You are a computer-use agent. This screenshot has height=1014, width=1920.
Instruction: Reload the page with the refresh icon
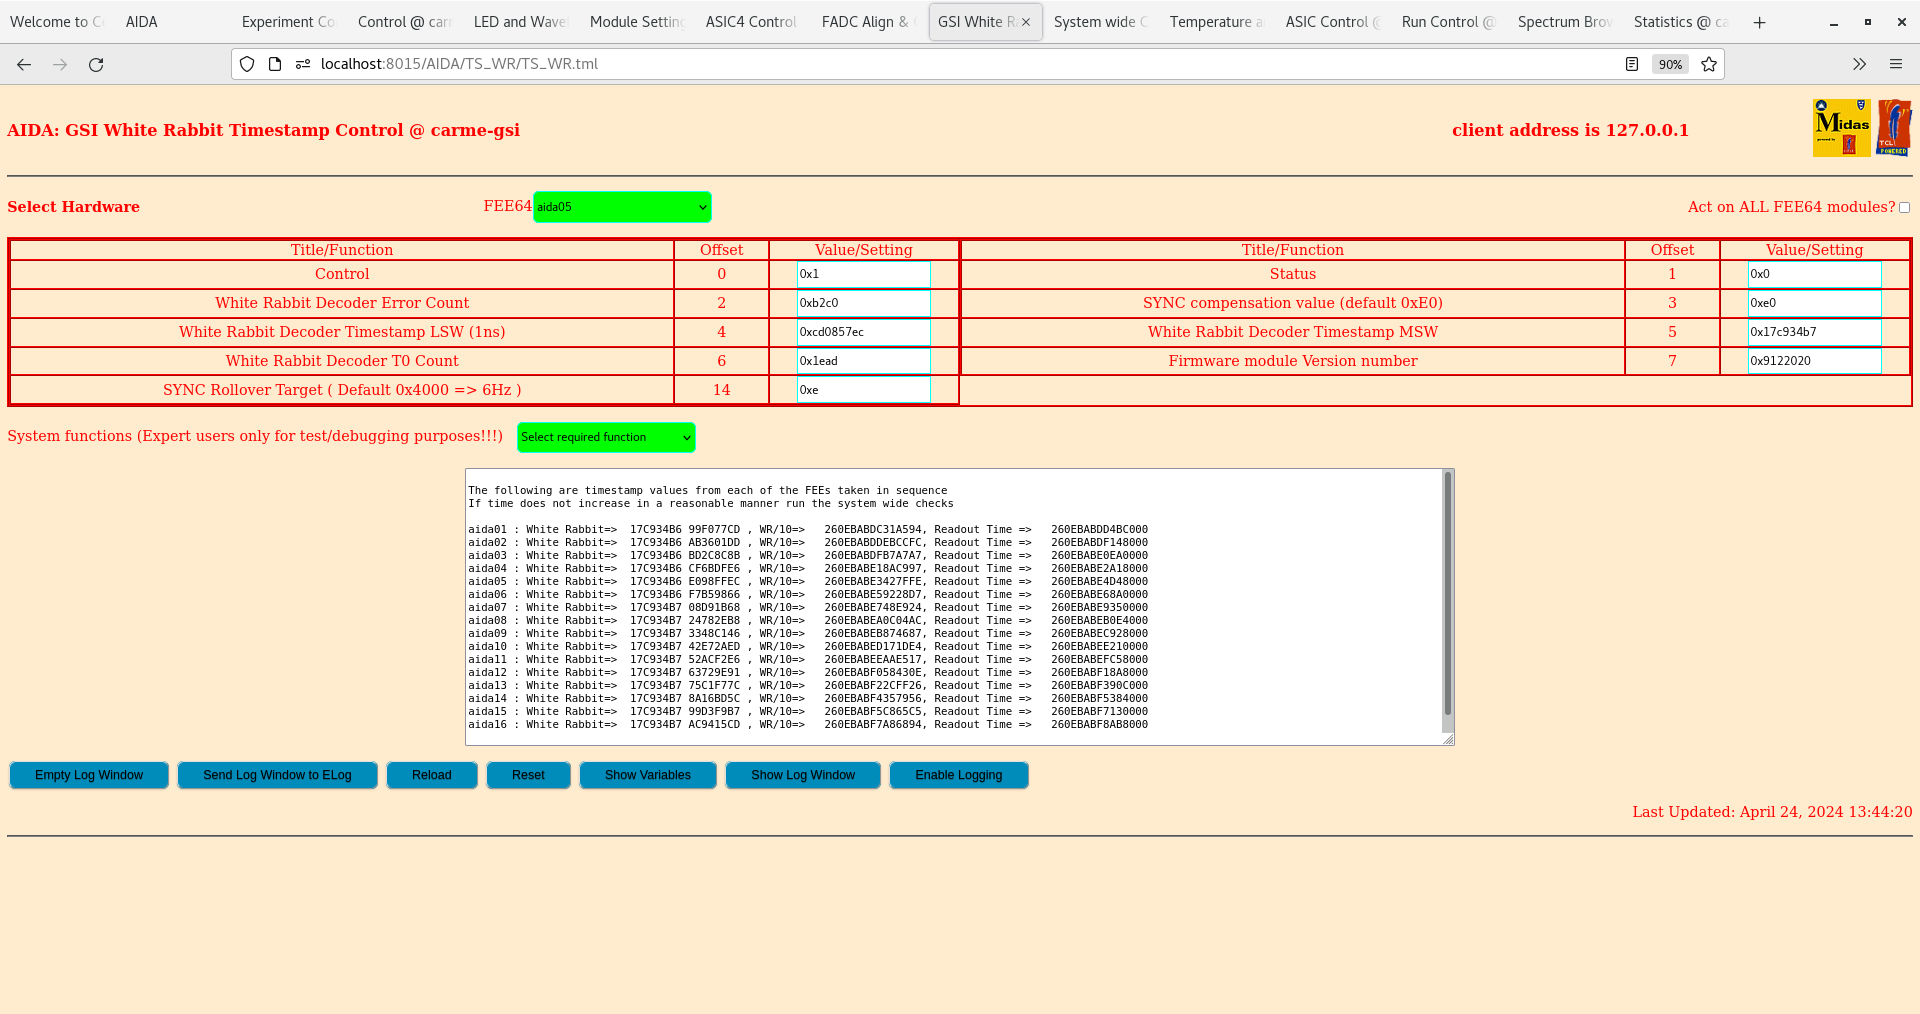point(96,63)
